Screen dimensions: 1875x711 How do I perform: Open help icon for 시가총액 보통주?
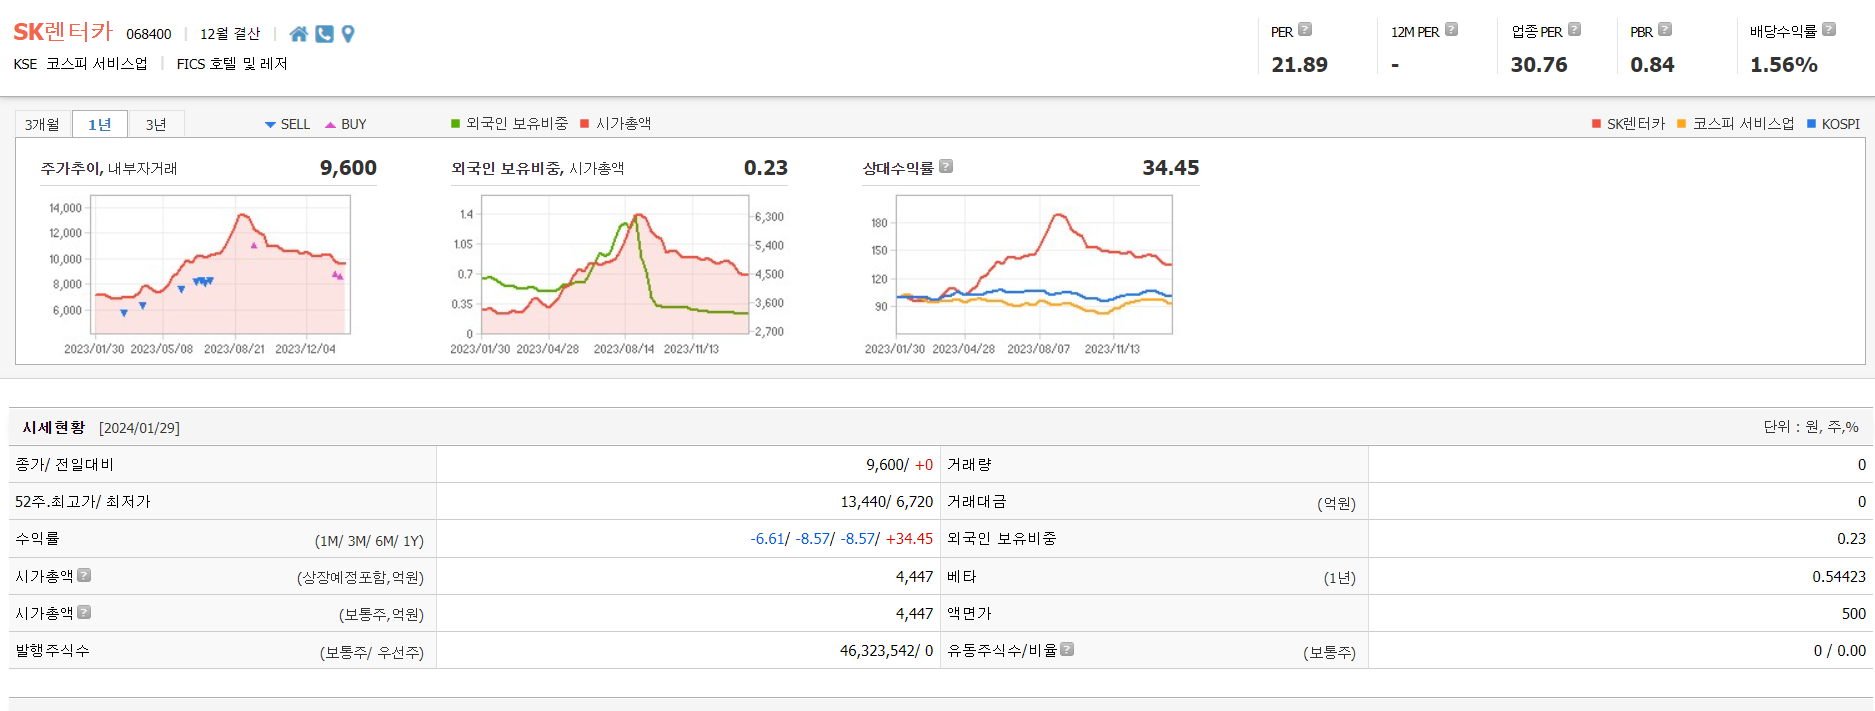click(84, 612)
